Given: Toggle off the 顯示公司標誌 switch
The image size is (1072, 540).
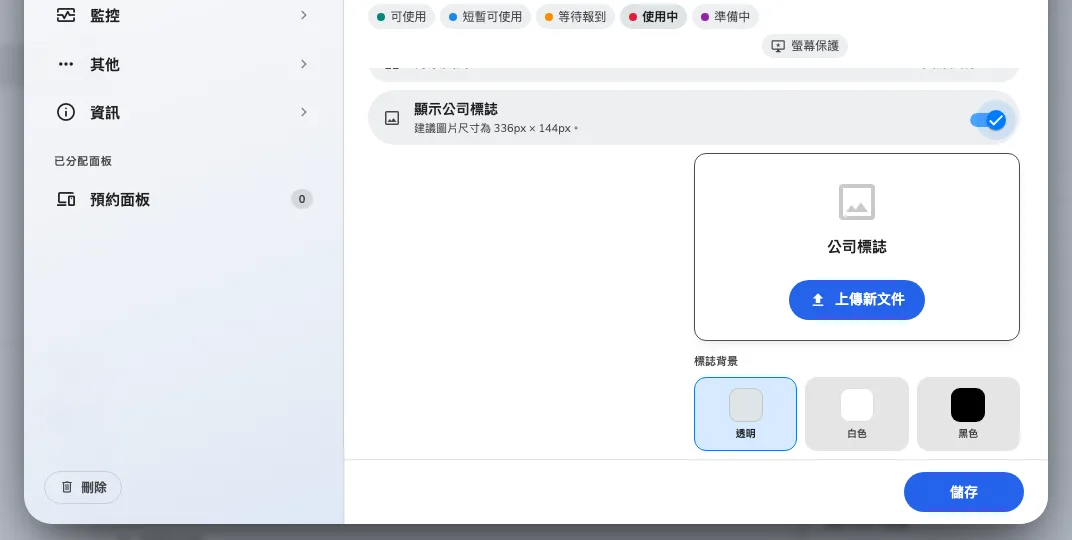Looking at the screenshot, I should point(989,120).
